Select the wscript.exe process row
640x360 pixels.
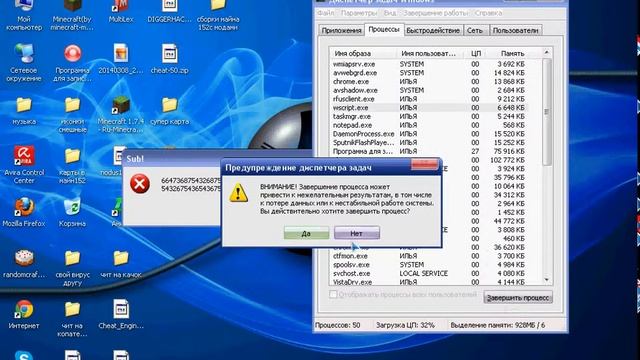point(429,108)
